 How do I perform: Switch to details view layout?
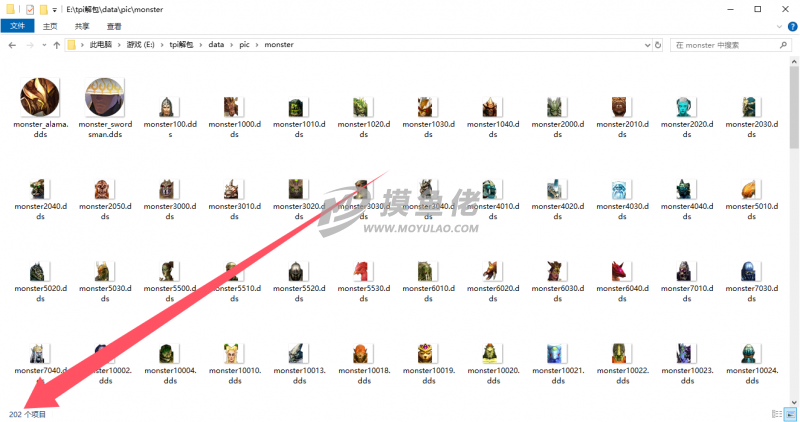(x=777, y=414)
